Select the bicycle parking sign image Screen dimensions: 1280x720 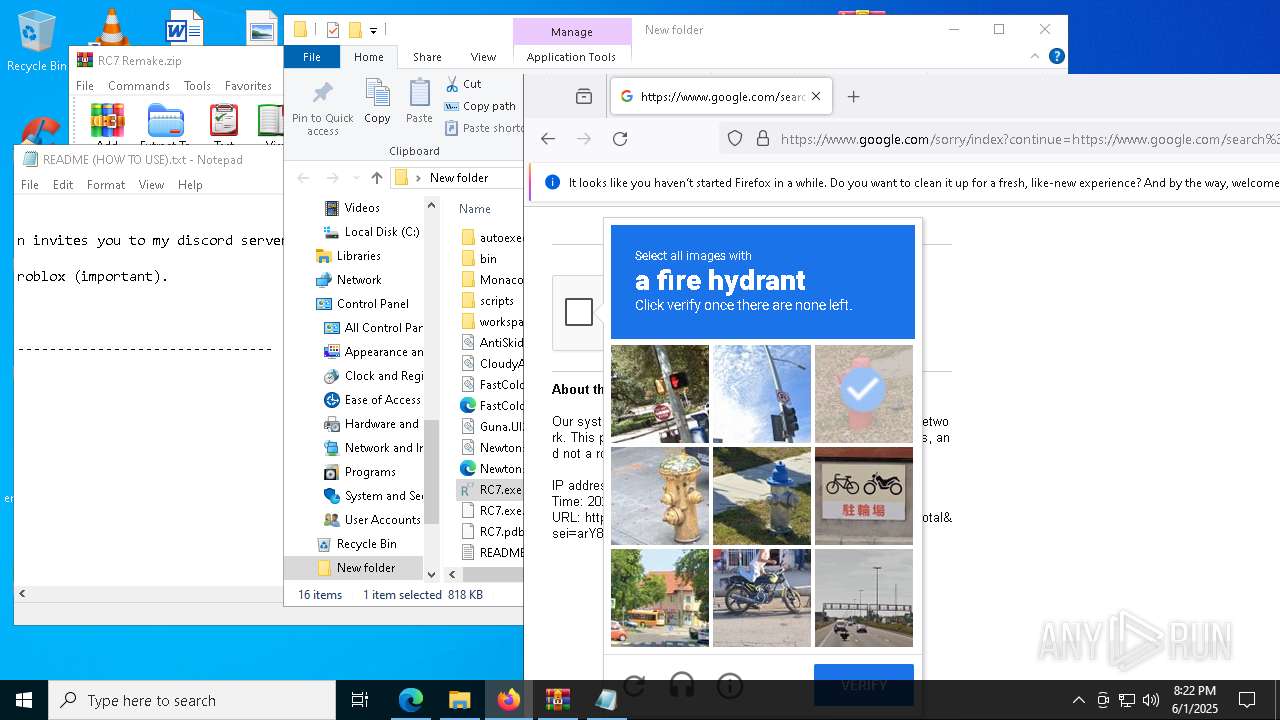[x=864, y=496]
